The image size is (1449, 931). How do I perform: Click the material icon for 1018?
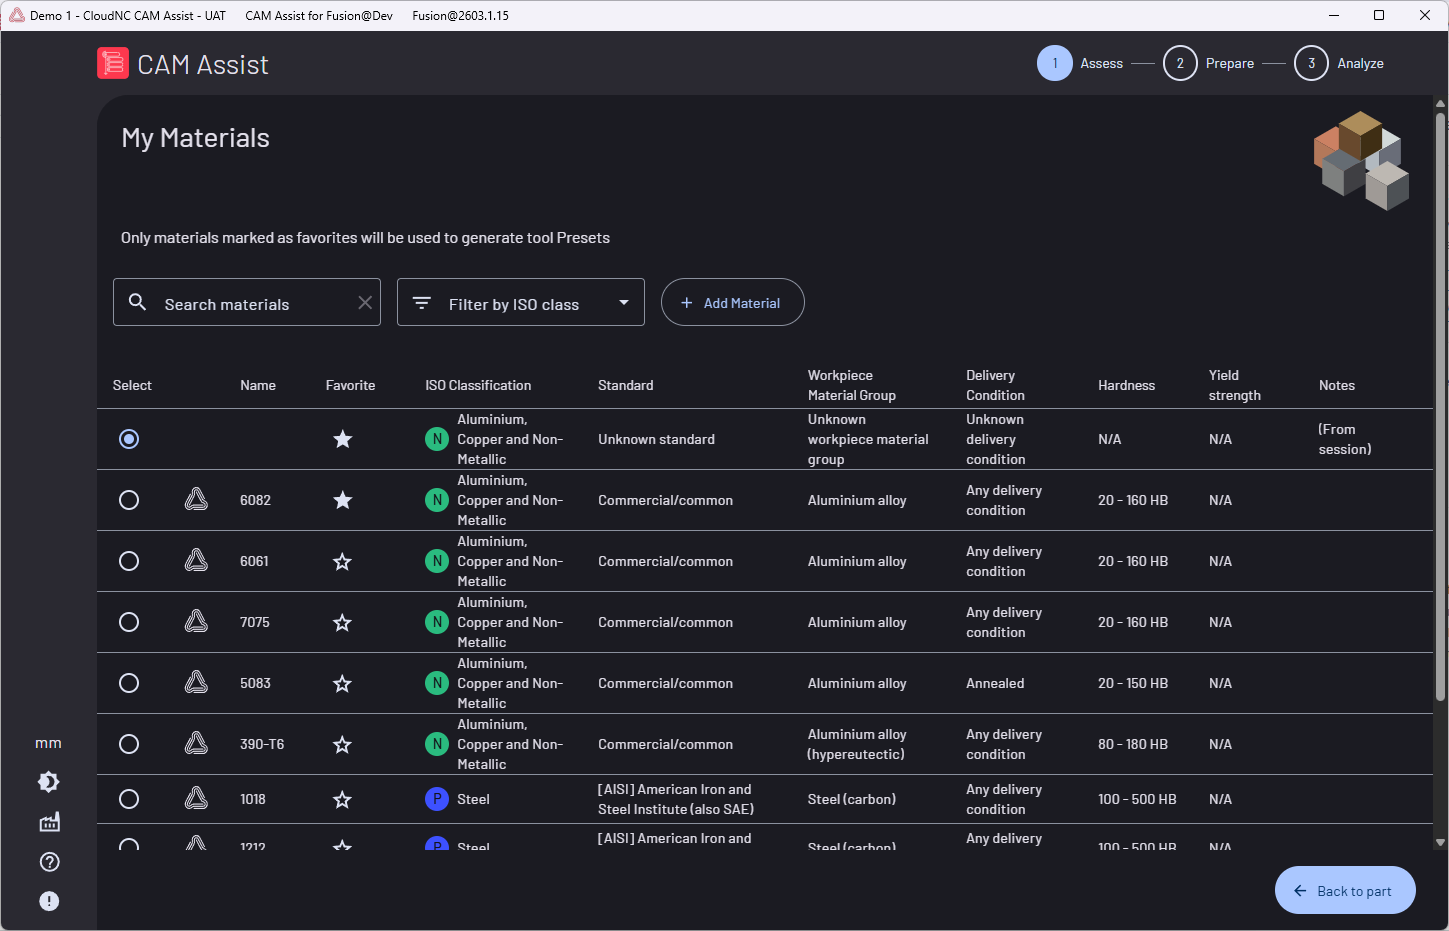pyautogui.click(x=196, y=798)
